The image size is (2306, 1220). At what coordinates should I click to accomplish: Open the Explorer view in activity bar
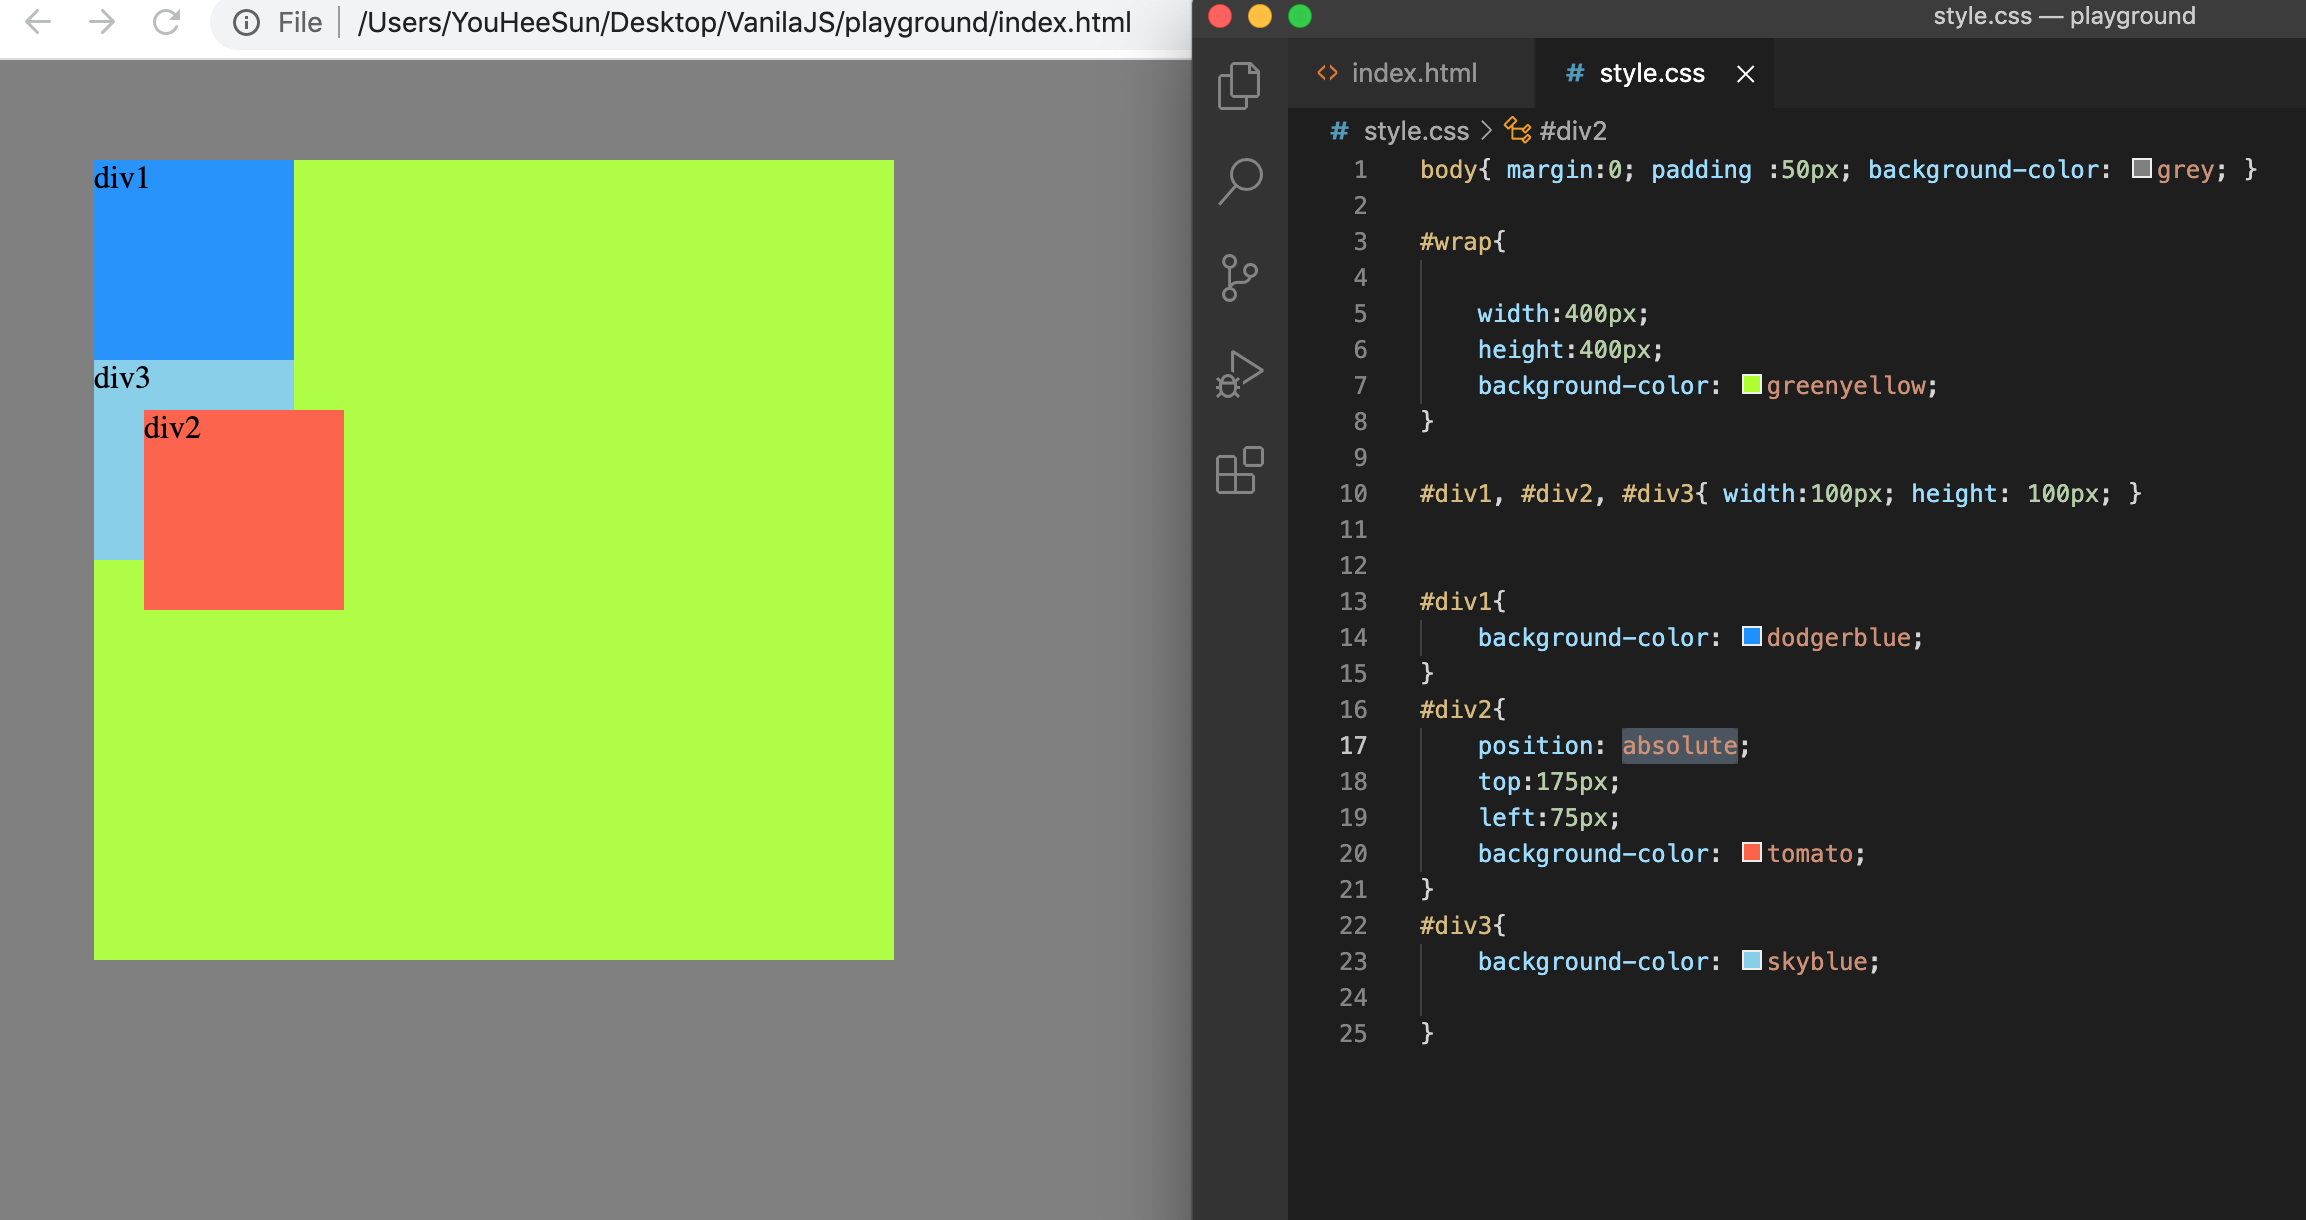pyautogui.click(x=1240, y=86)
